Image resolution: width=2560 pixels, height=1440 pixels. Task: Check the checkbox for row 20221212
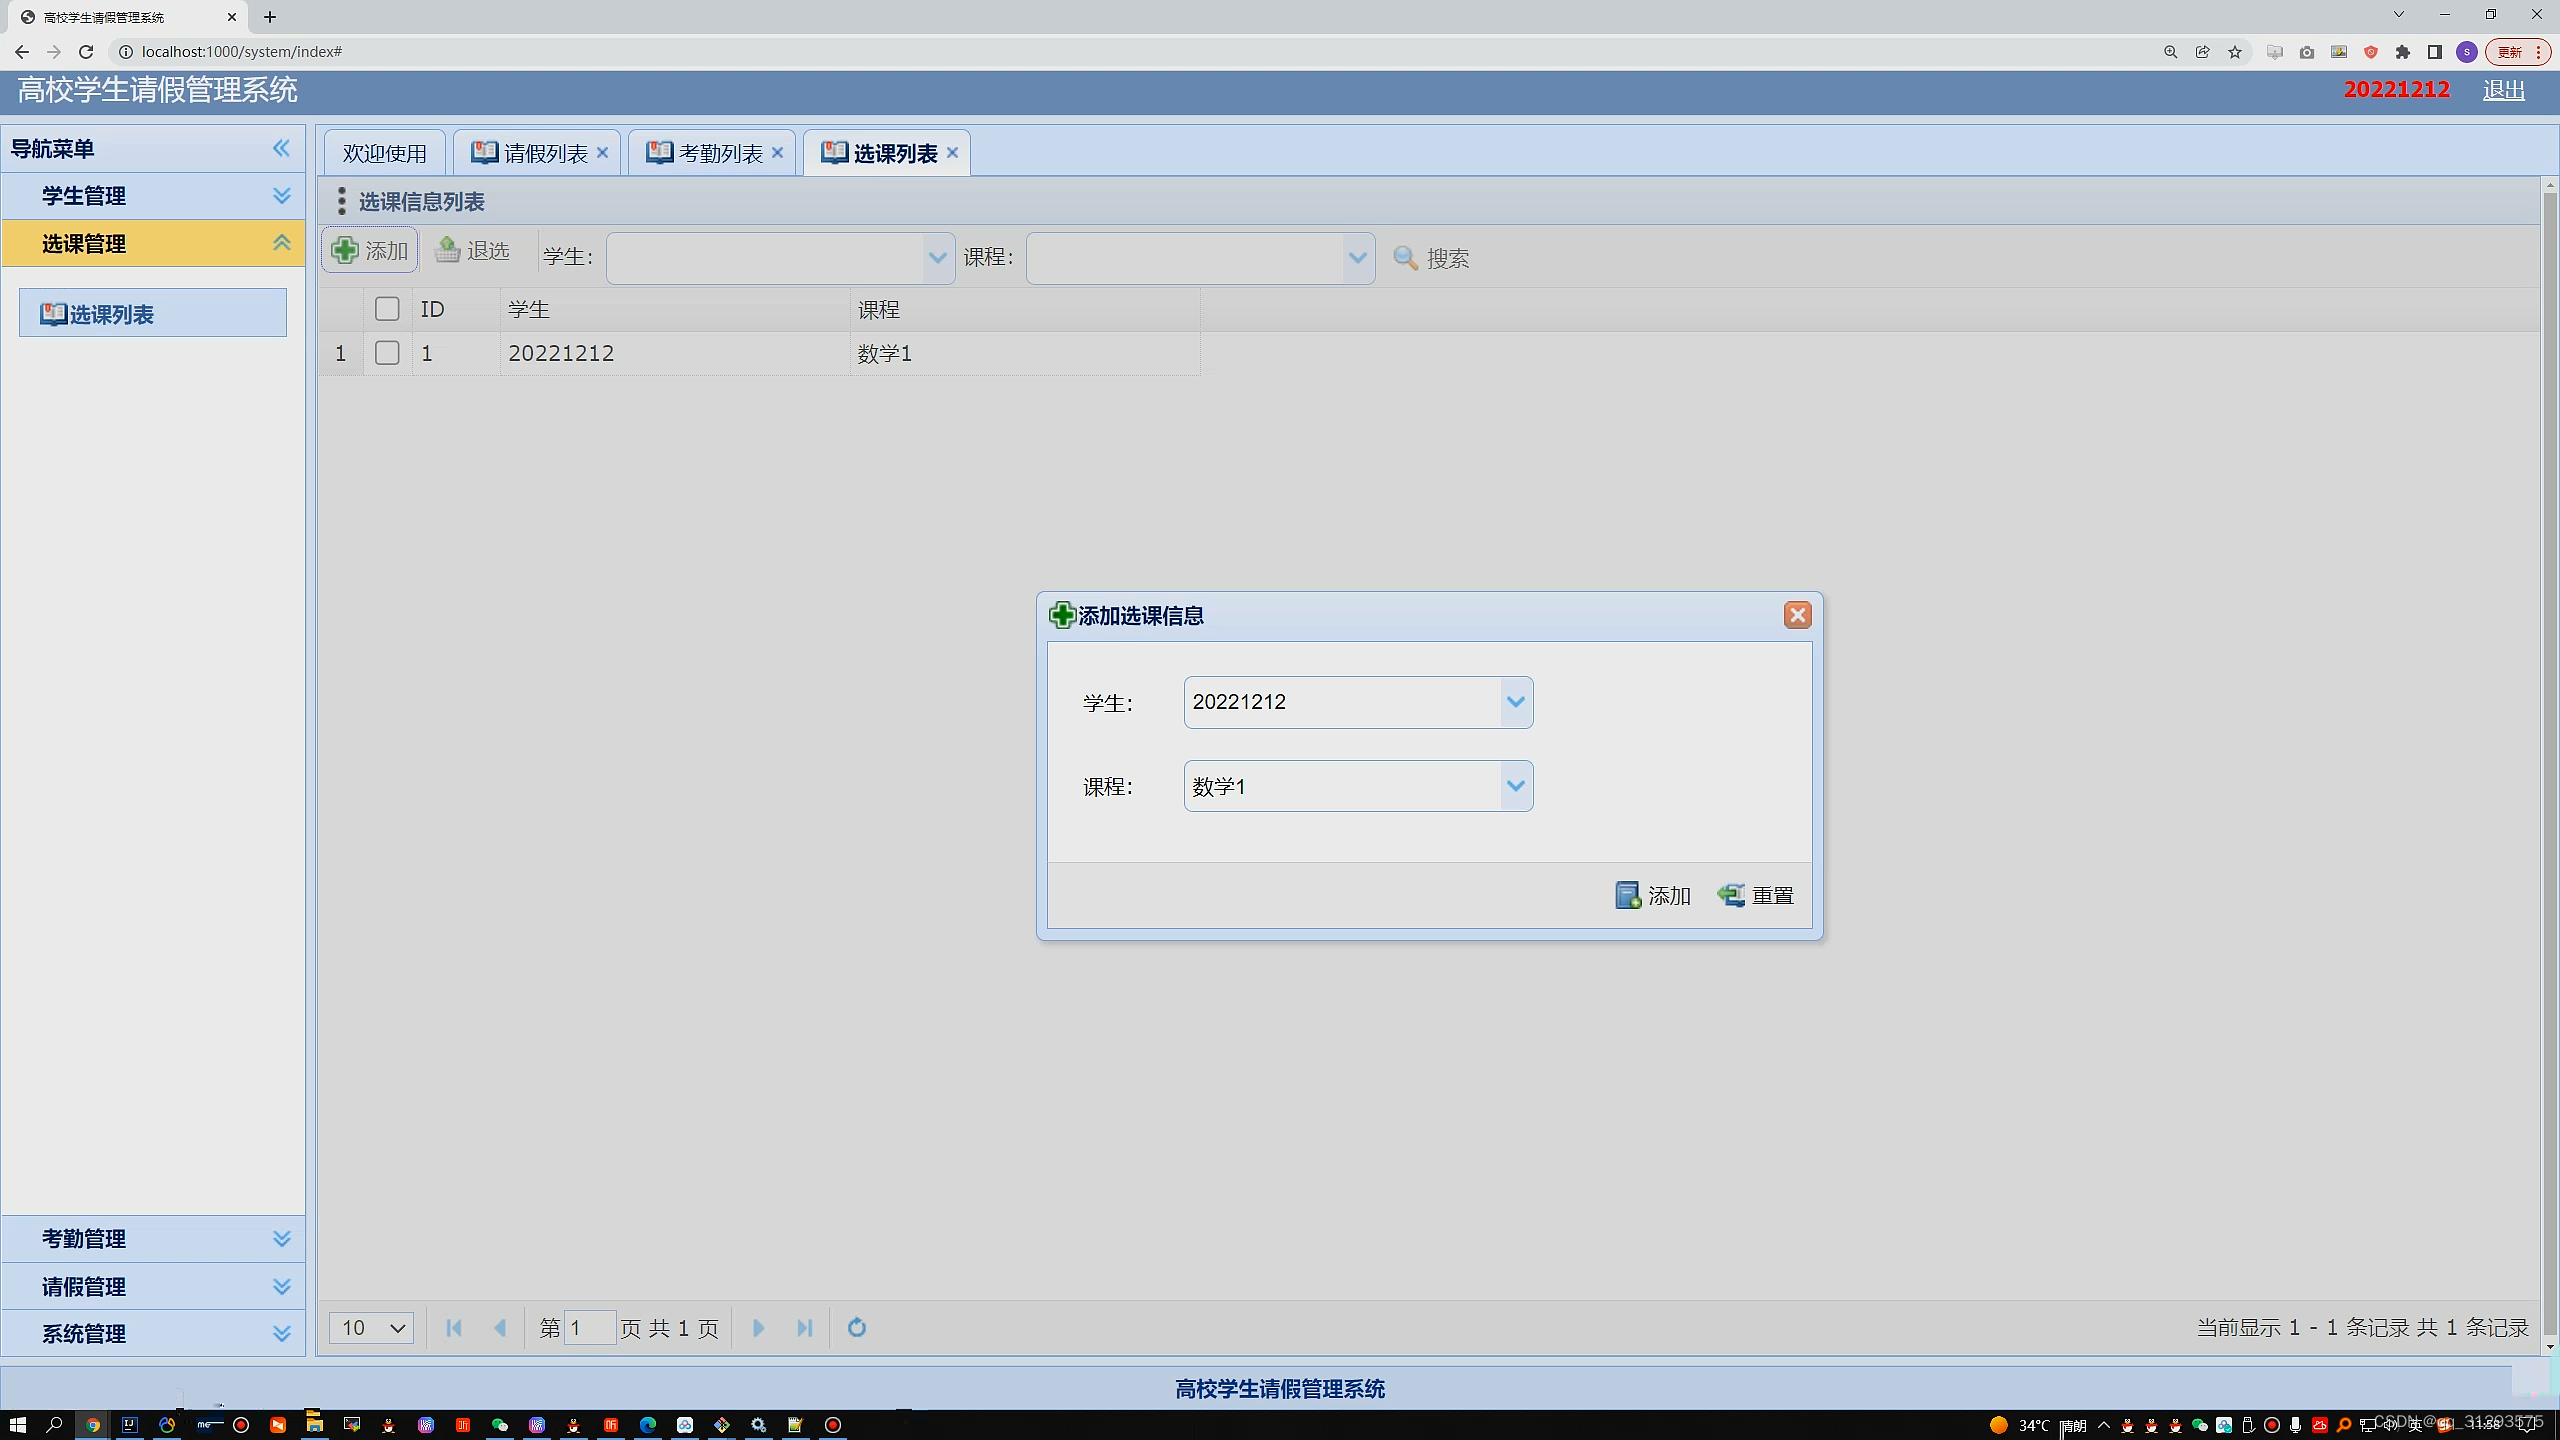387,353
